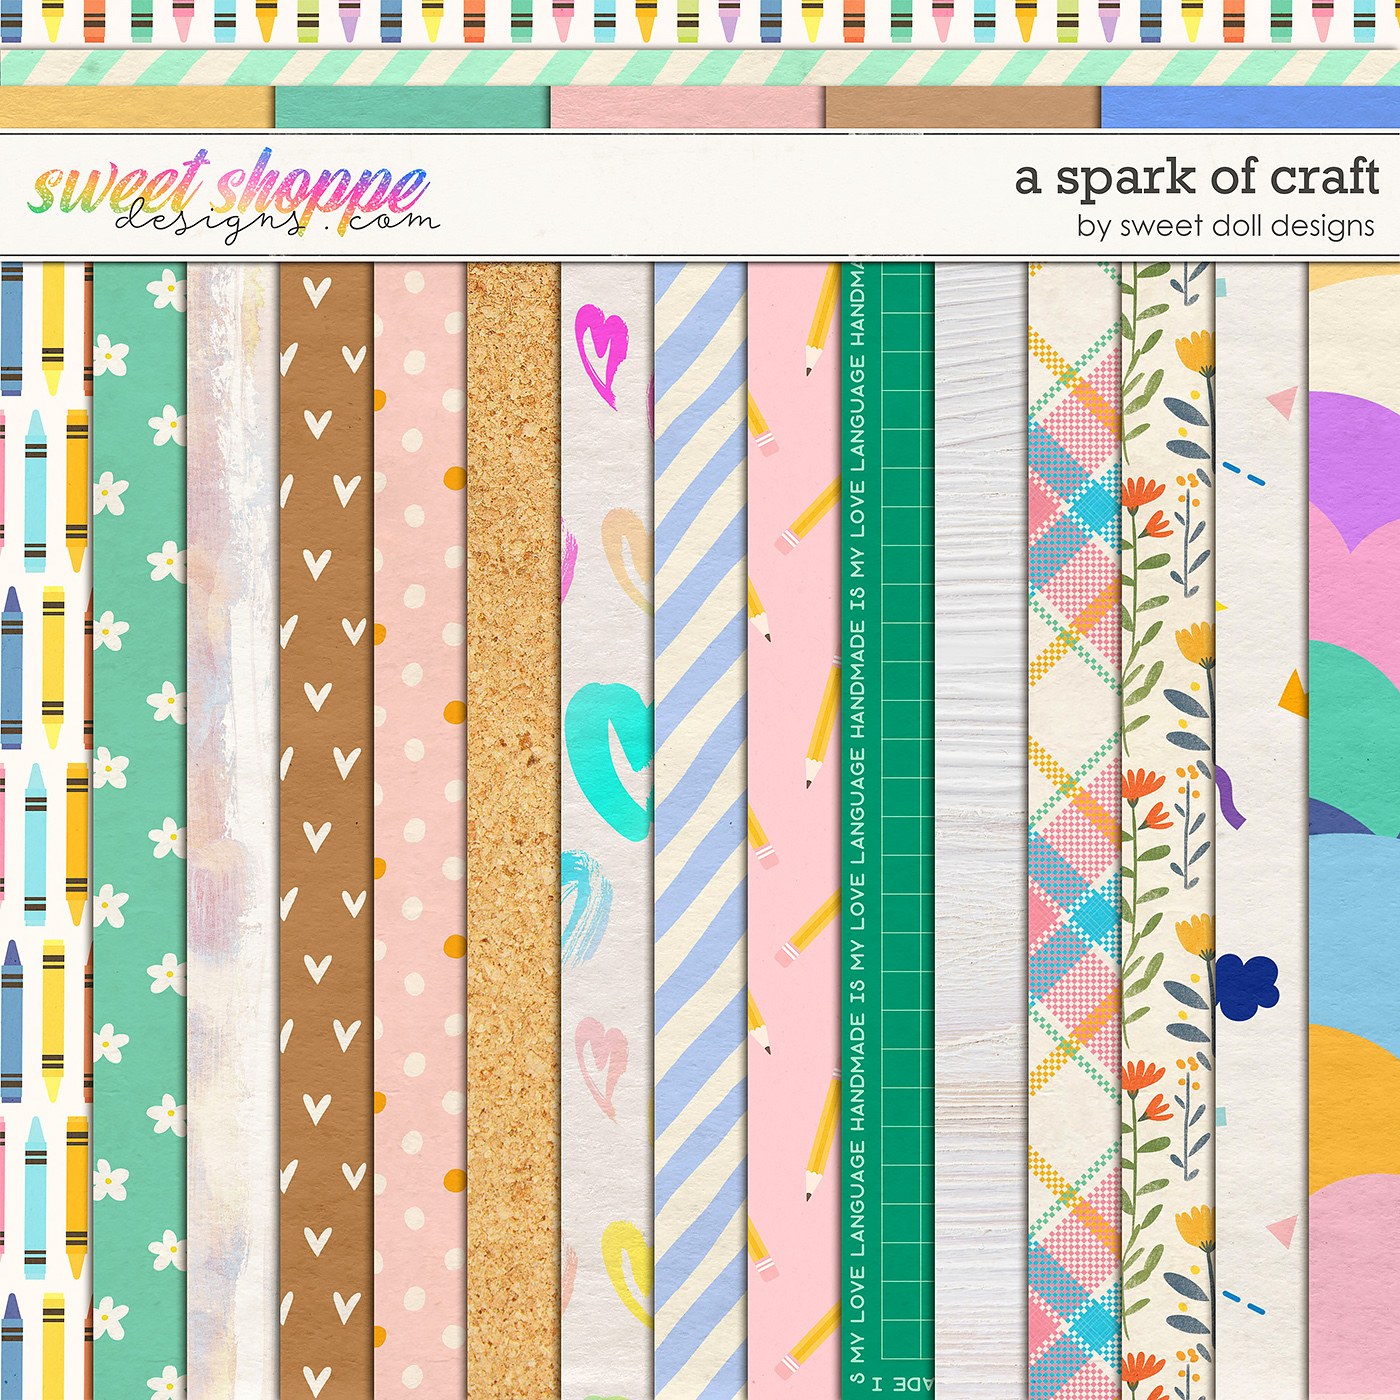Open the orange floral vine paper
Screen dimensions: 1400x1400
1168,831
